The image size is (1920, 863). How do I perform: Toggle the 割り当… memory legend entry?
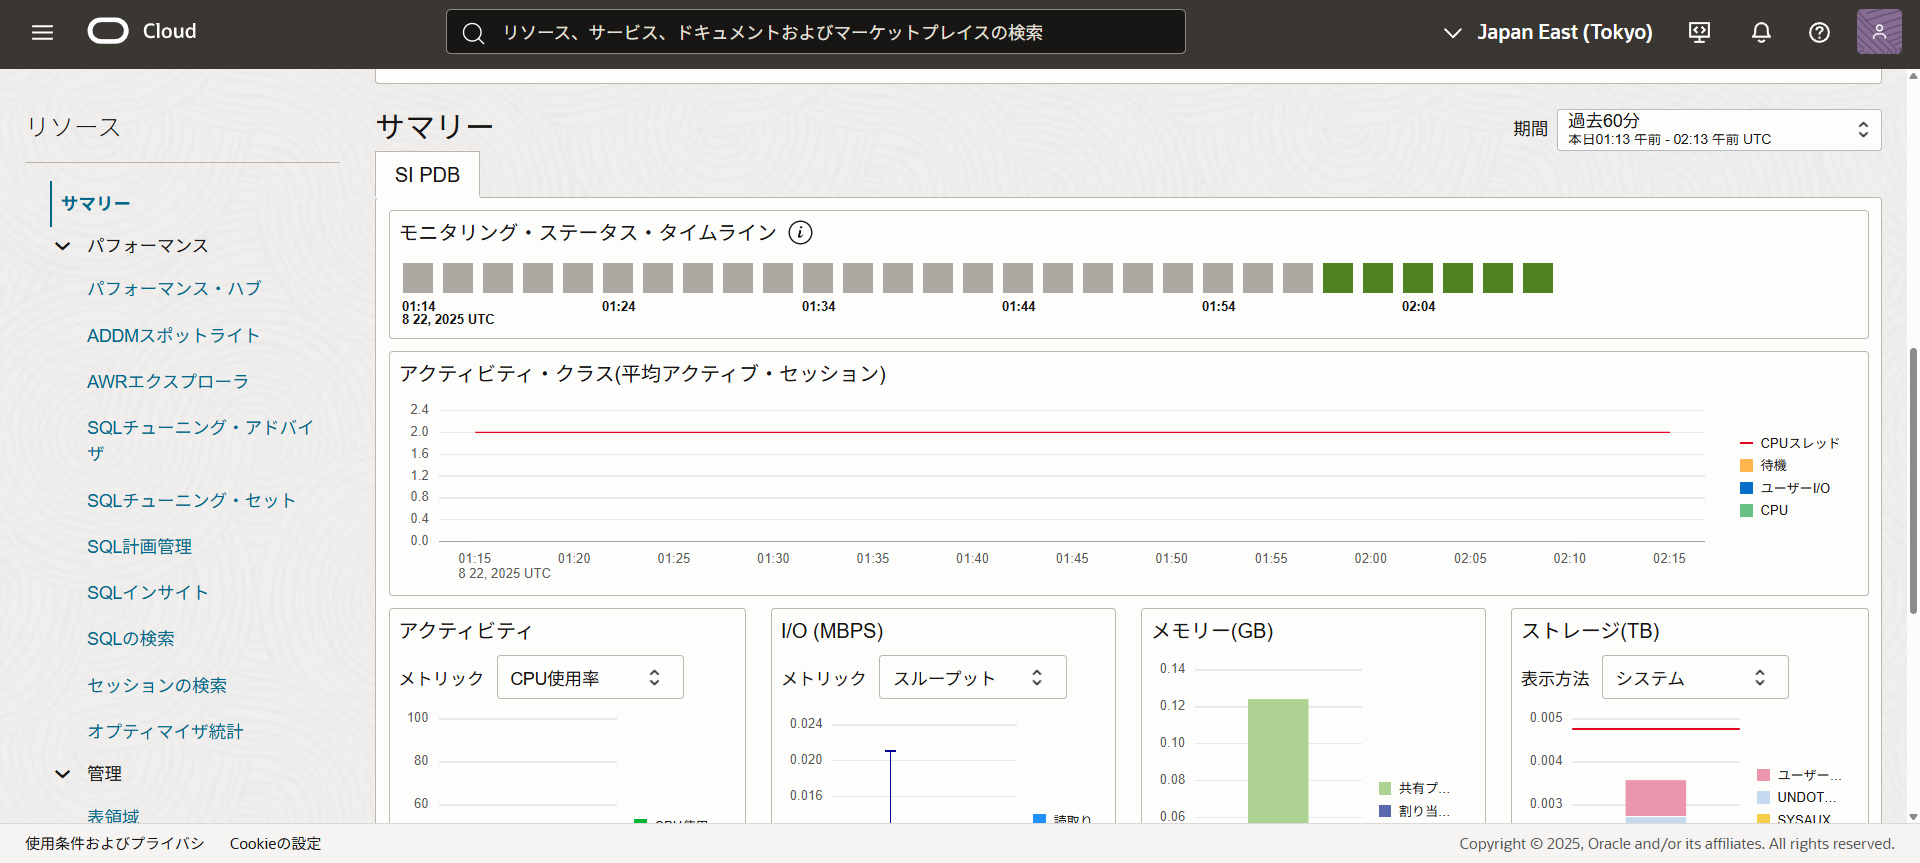click(1414, 811)
